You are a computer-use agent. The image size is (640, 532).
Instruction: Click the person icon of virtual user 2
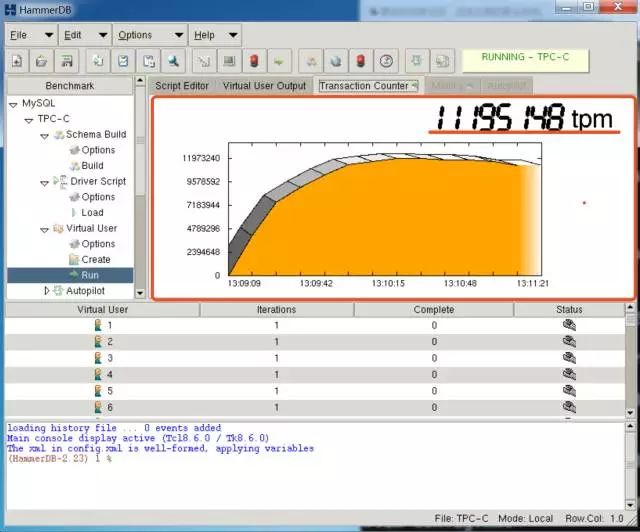[x=98, y=341]
